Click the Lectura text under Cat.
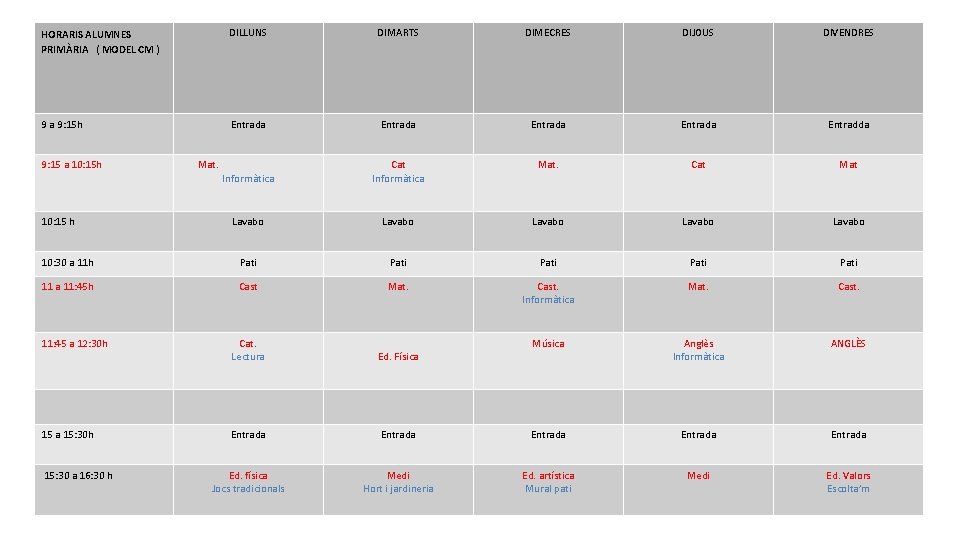The image size is (960, 540). coord(248,357)
